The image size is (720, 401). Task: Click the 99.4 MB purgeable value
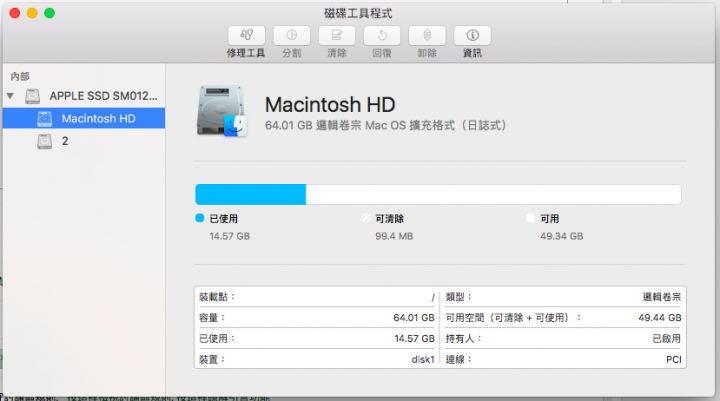tap(394, 236)
